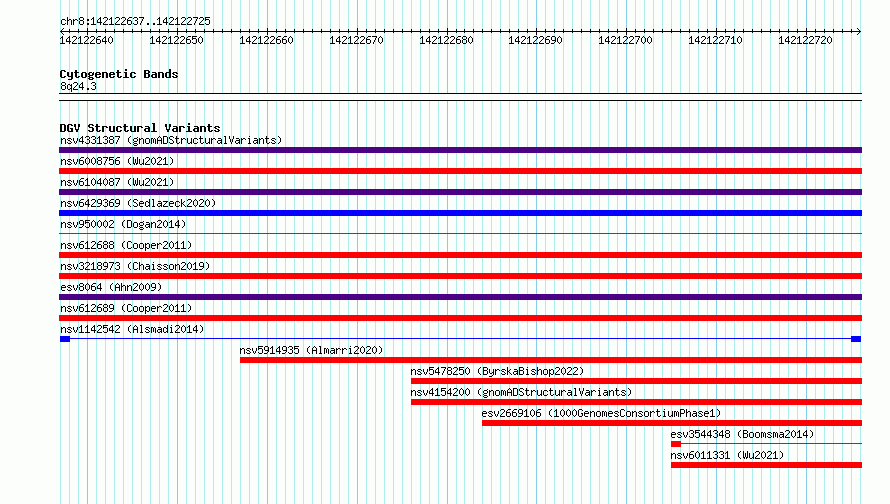Open the esv2669106 1000GenomesConsortiumPhase1 label
The width and height of the screenshot is (890, 504).
coord(601,413)
